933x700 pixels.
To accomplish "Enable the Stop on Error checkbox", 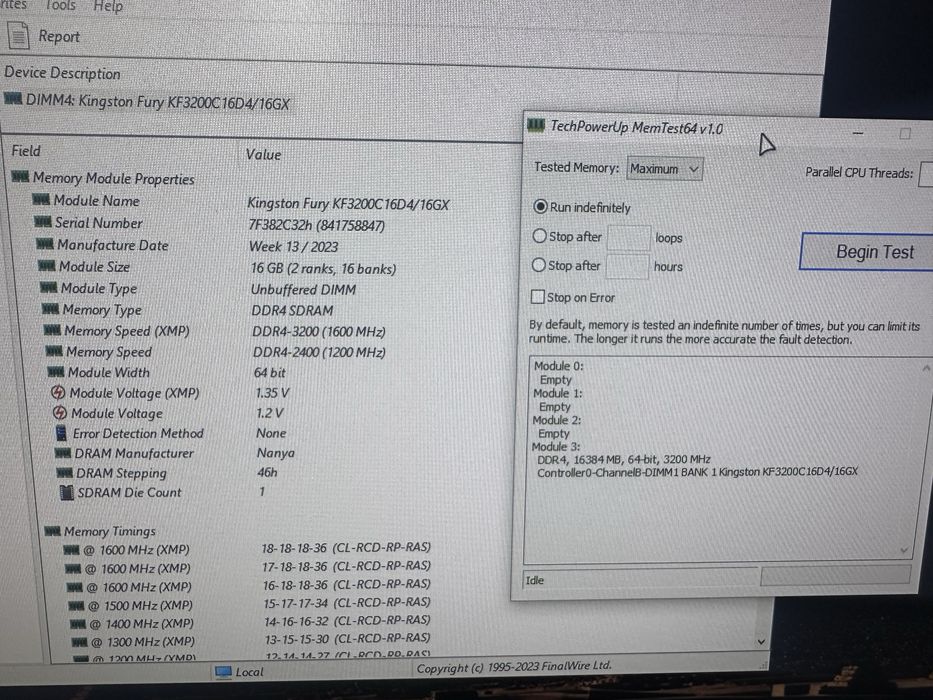I will point(537,296).
